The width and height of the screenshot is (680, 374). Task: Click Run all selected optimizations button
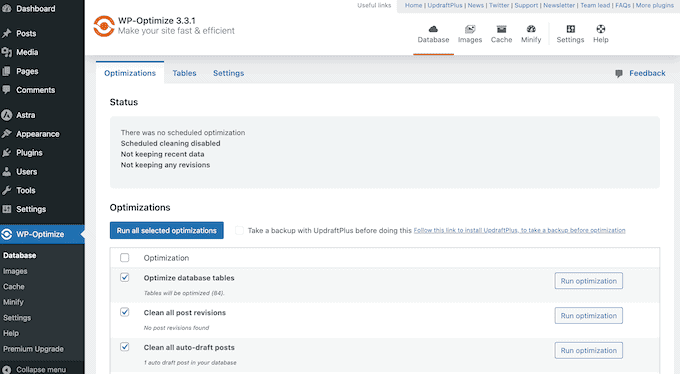tap(167, 230)
